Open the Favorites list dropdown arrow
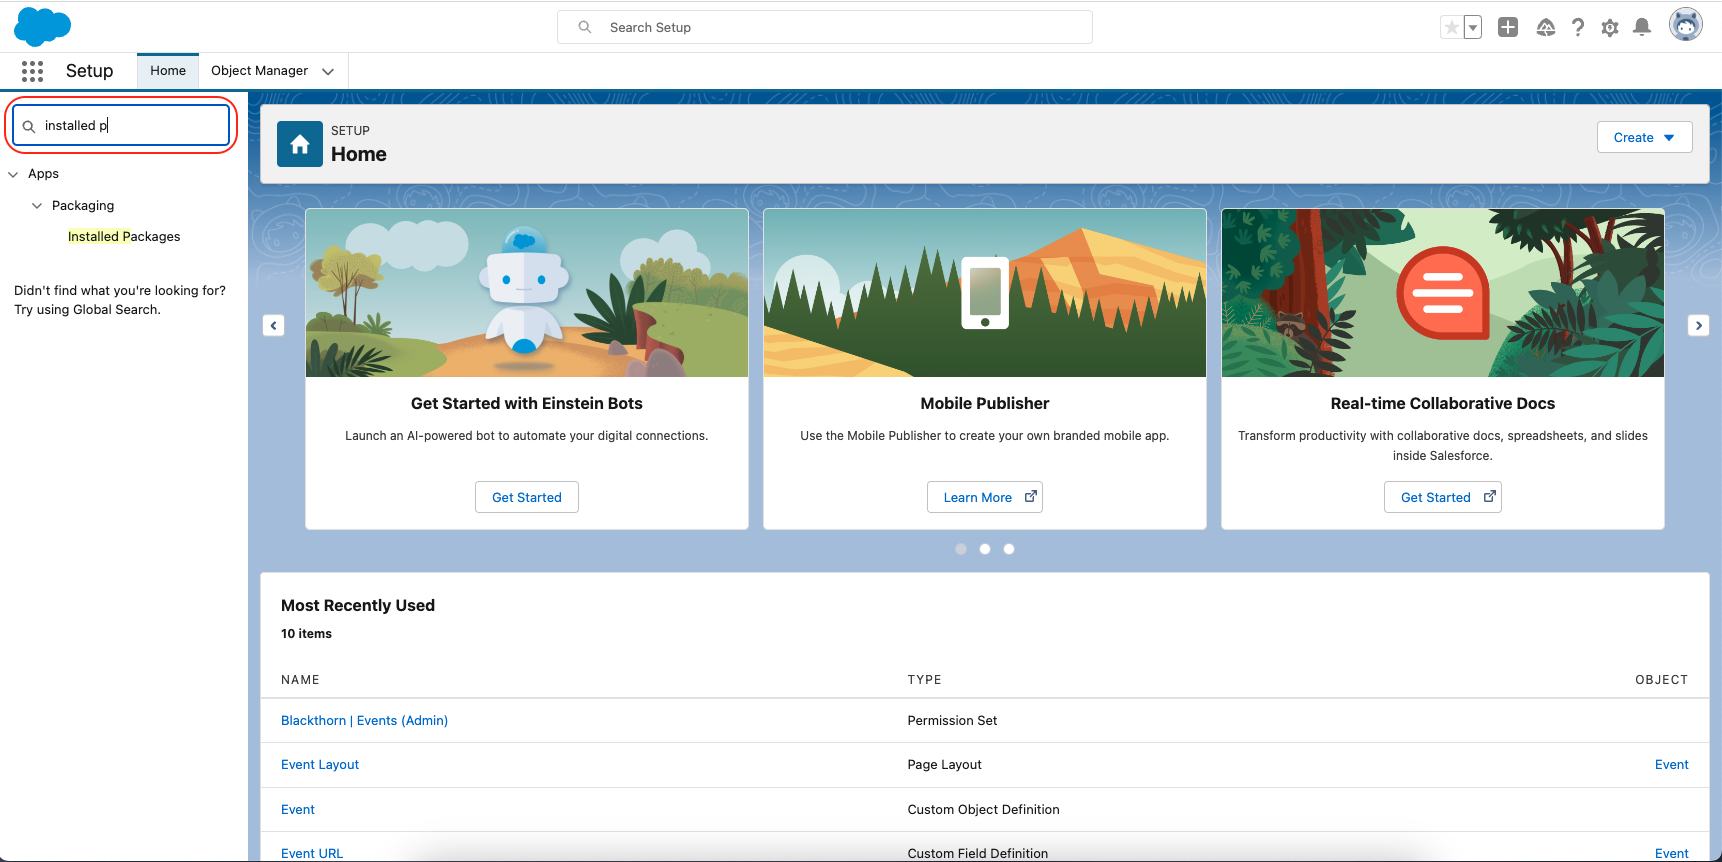 point(1473,28)
